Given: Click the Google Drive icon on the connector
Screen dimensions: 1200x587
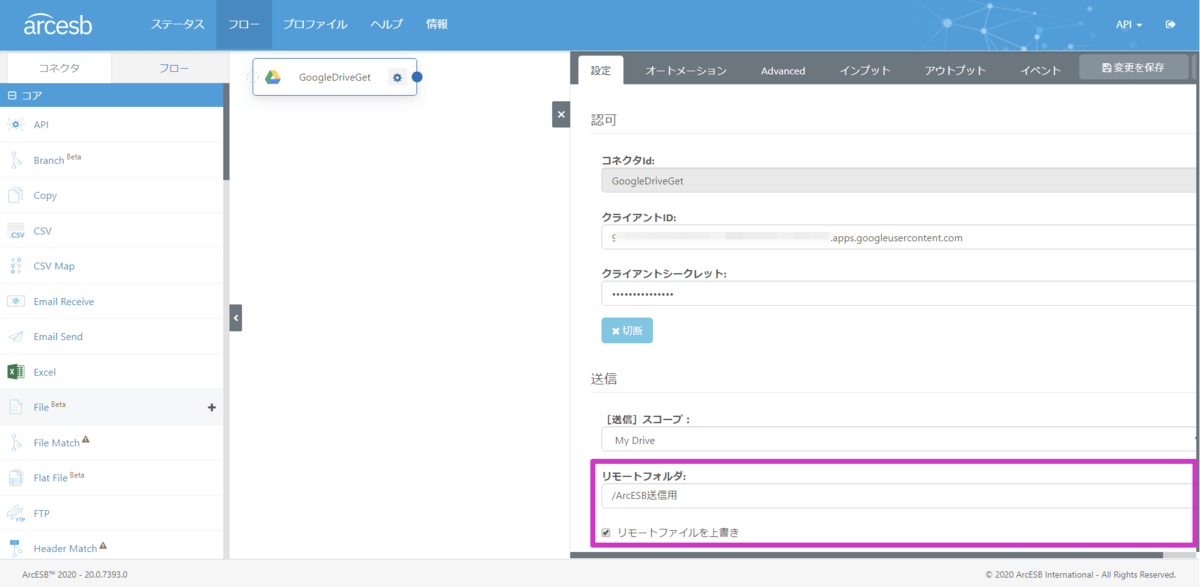Looking at the screenshot, I should point(272,77).
